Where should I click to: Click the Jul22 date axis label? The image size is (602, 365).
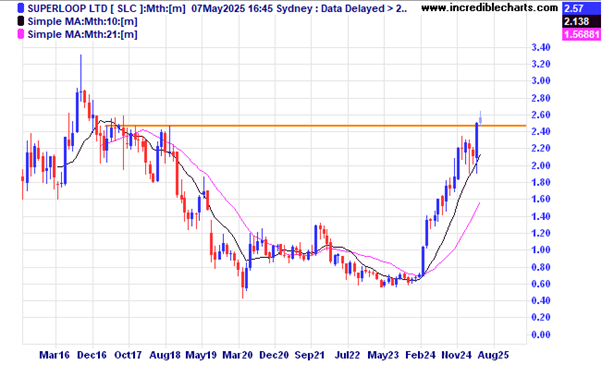347,355
